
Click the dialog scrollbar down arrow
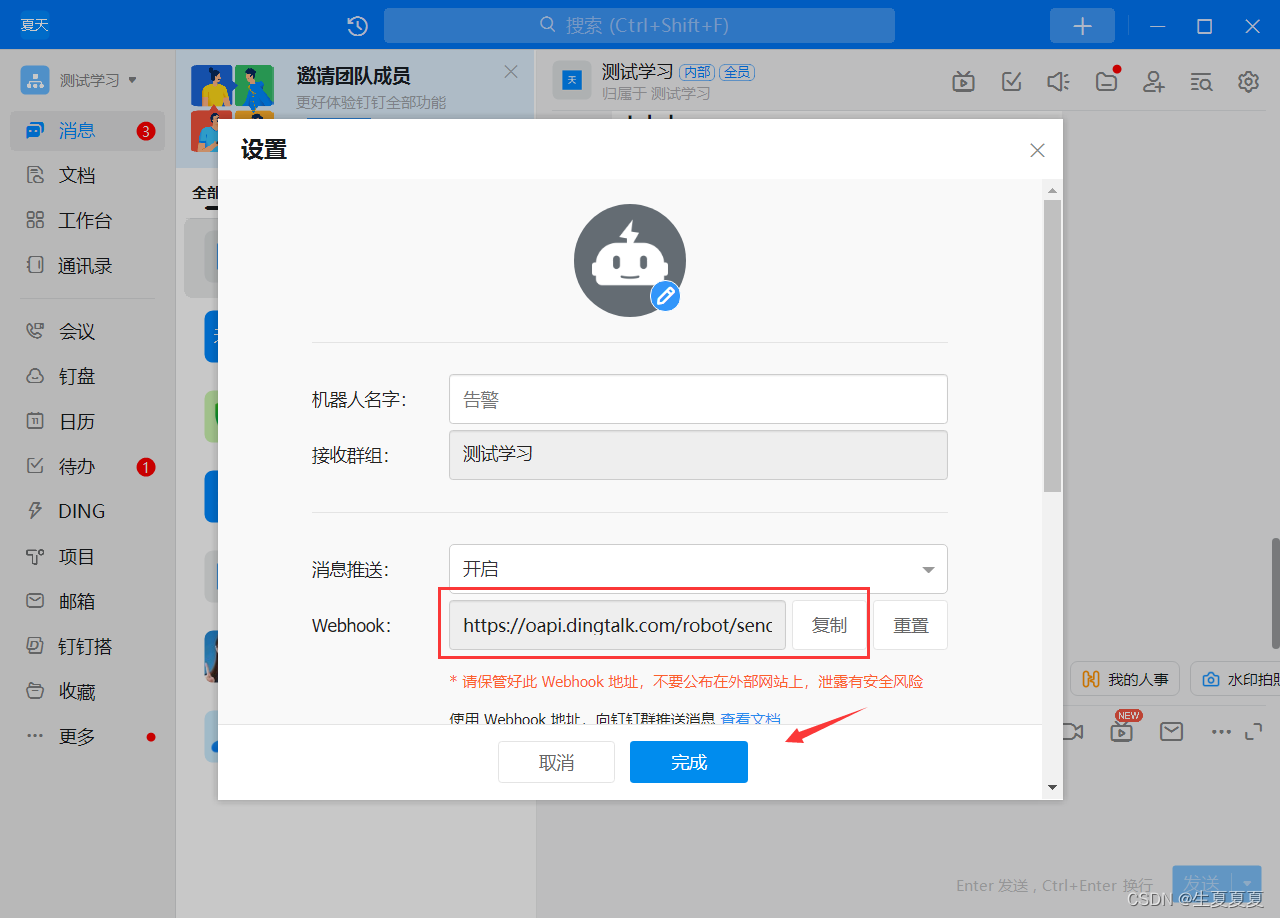1052,788
